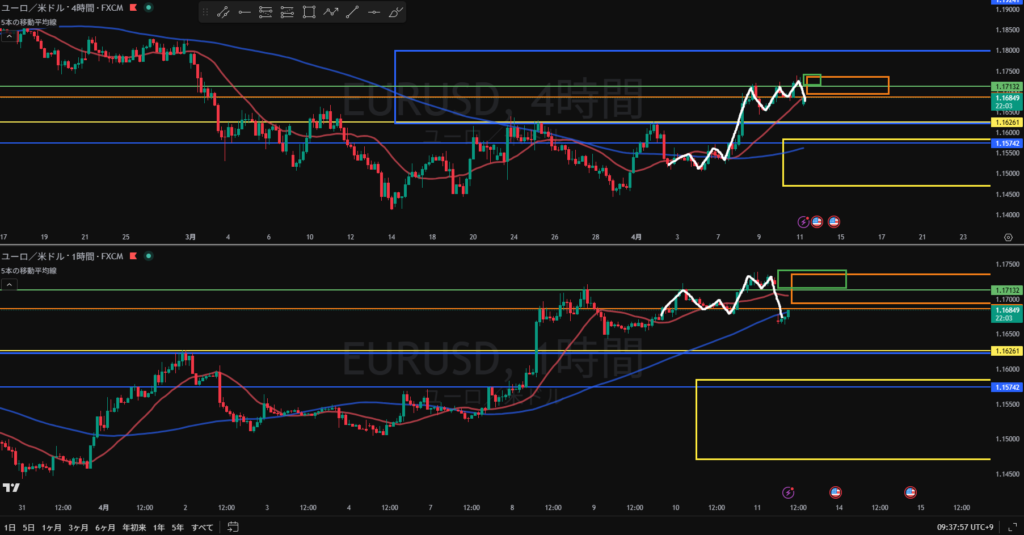Open the go-to-date calendar icon

click(231, 526)
